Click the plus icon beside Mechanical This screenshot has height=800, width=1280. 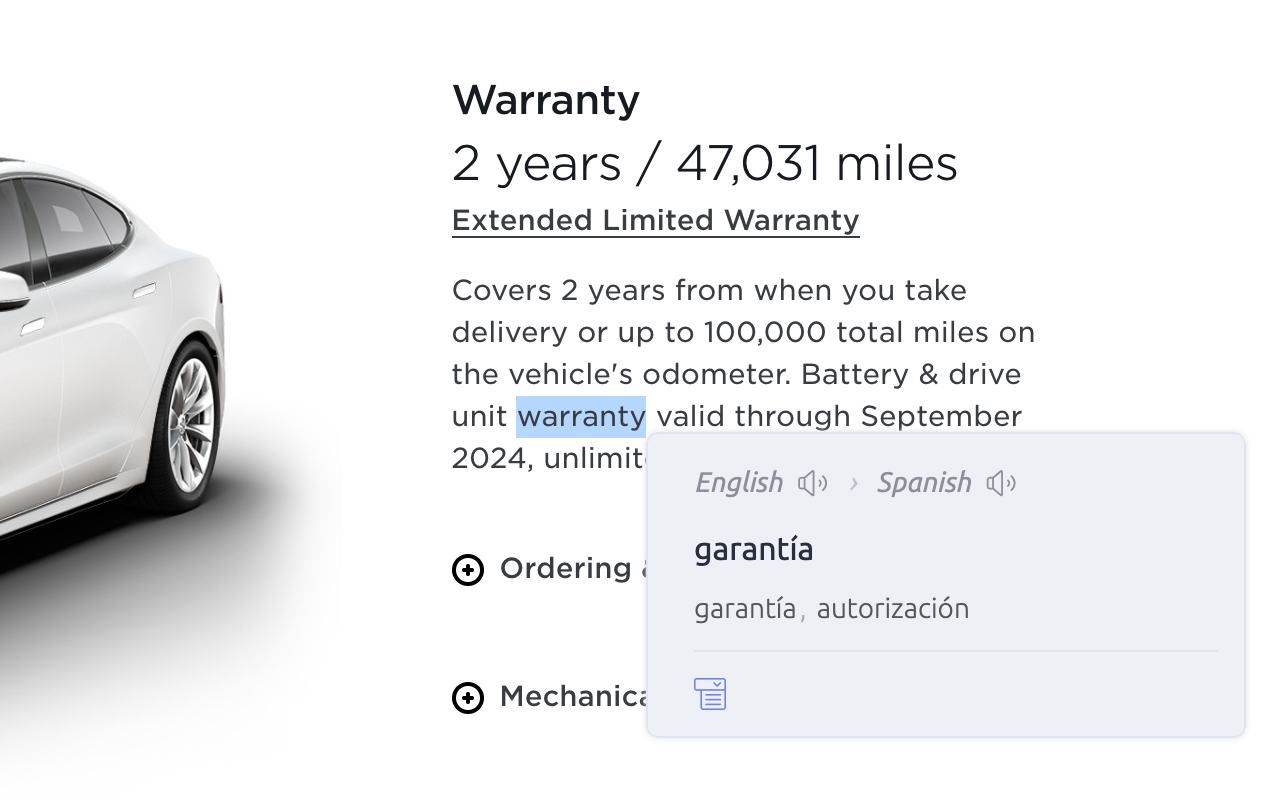click(x=468, y=698)
